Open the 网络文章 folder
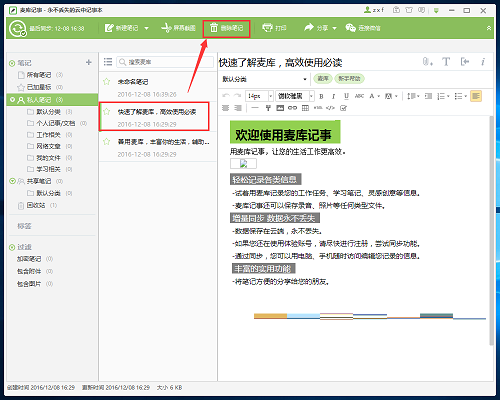Screen dimensions: 500x400 [x=49, y=146]
